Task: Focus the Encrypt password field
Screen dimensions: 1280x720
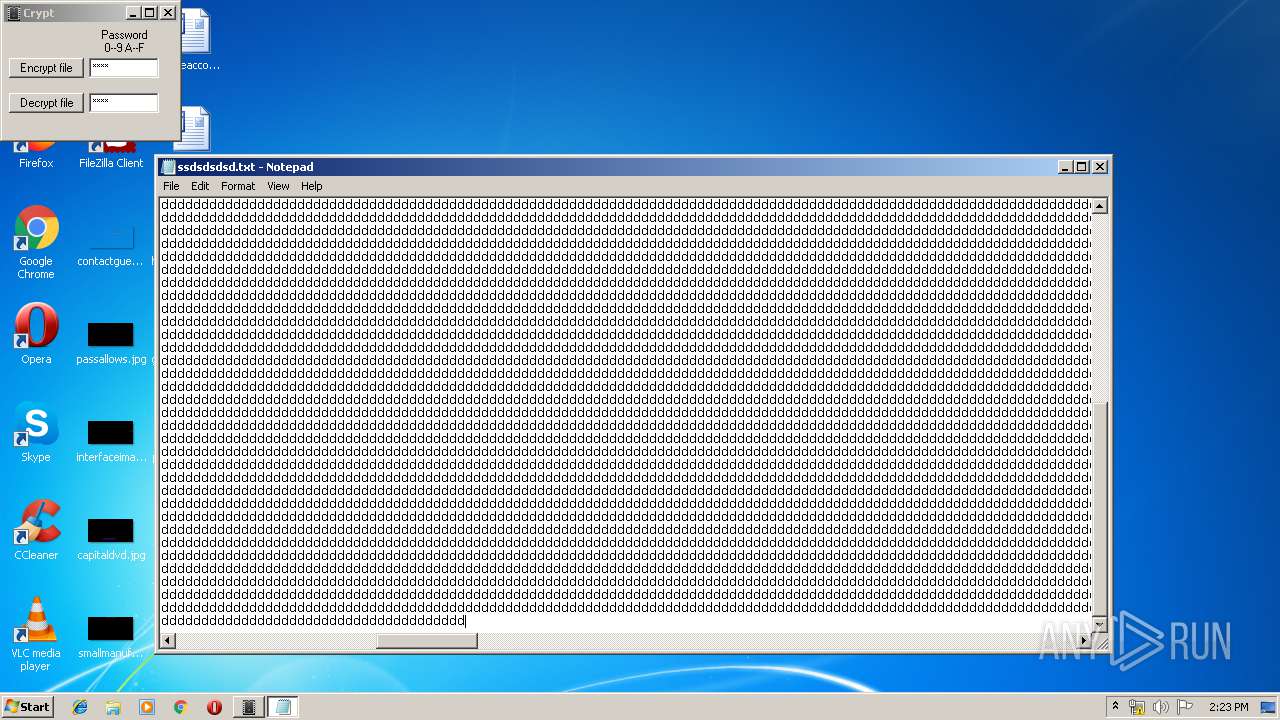Action: coord(124,68)
